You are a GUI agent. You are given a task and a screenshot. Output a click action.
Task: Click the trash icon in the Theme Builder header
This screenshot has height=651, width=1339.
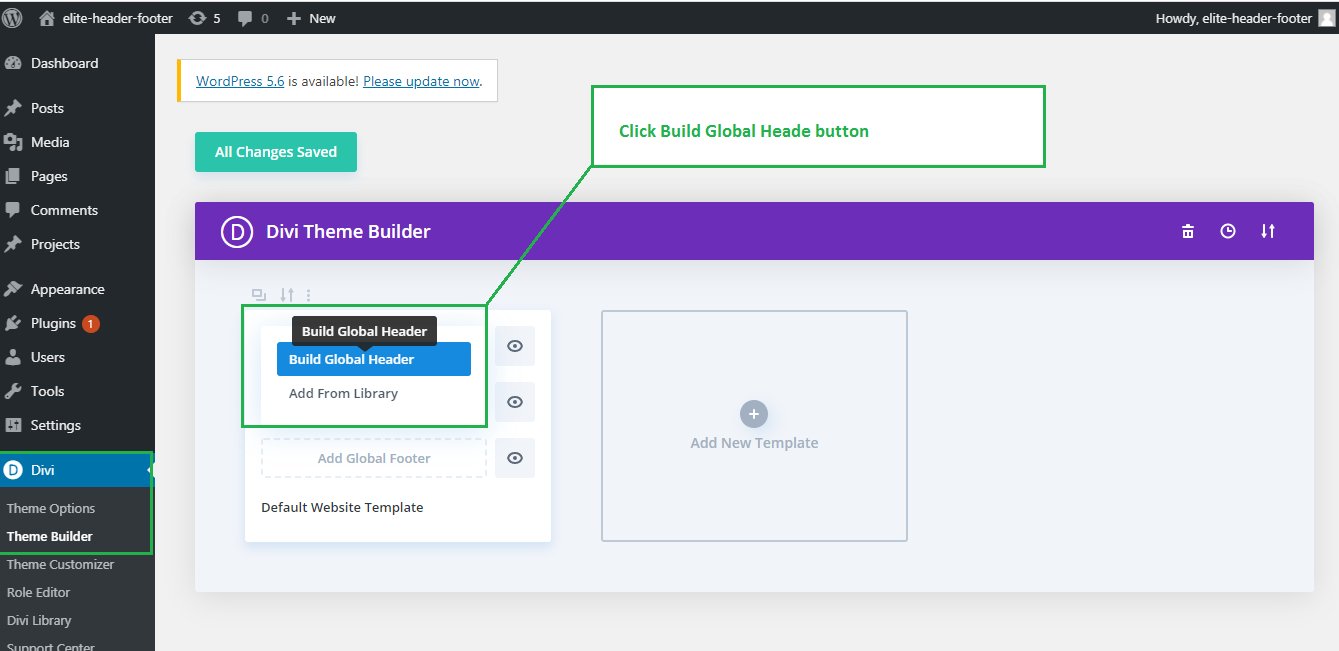1188,231
